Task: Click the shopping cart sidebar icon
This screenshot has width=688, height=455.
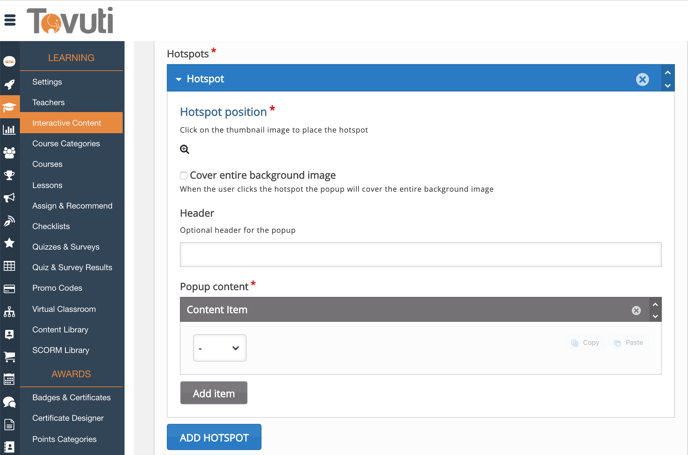Action: pos(9,357)
